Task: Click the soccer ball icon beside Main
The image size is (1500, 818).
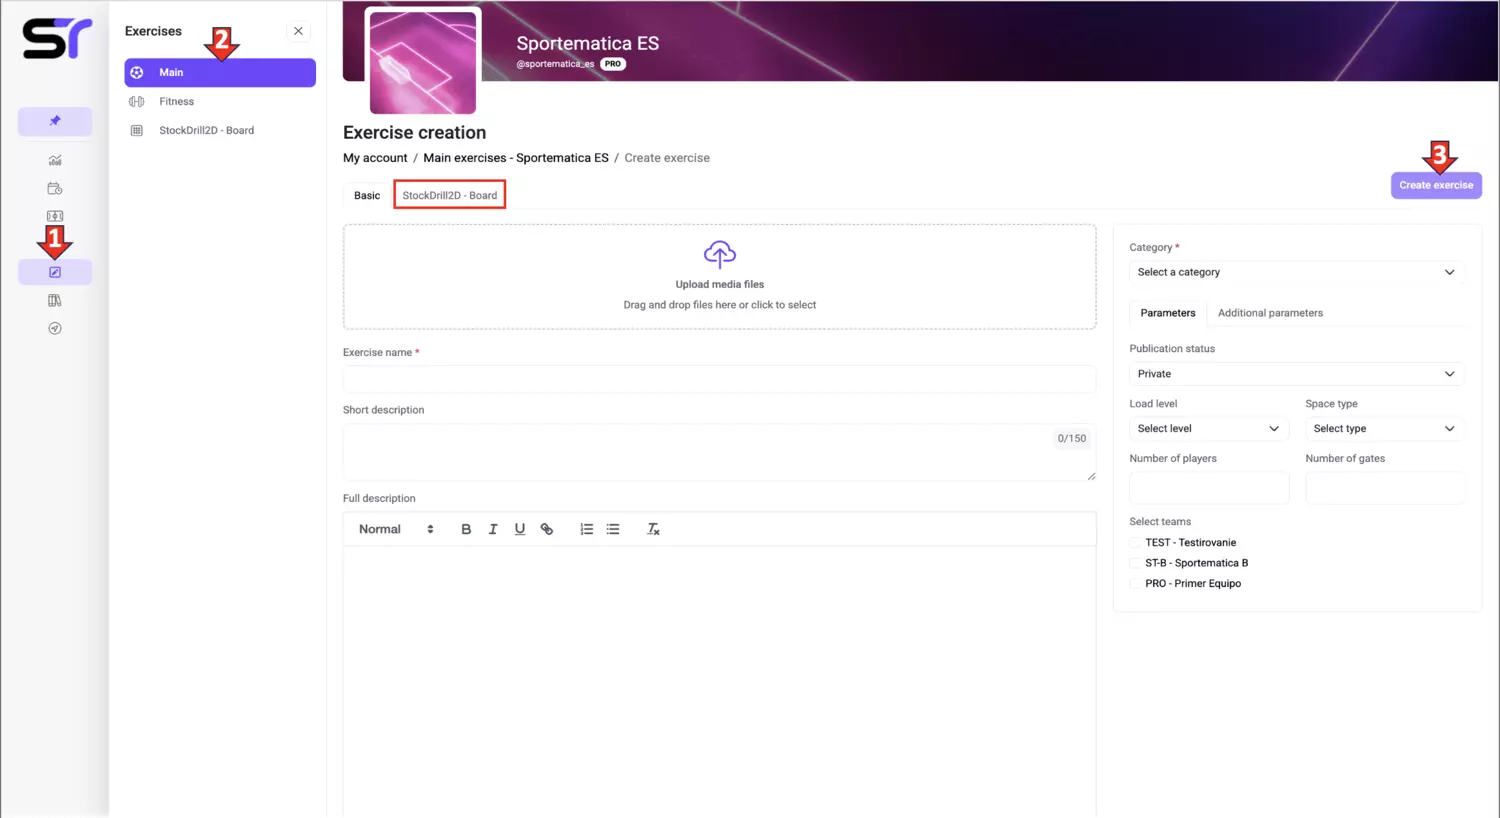Action: (137, 72)
